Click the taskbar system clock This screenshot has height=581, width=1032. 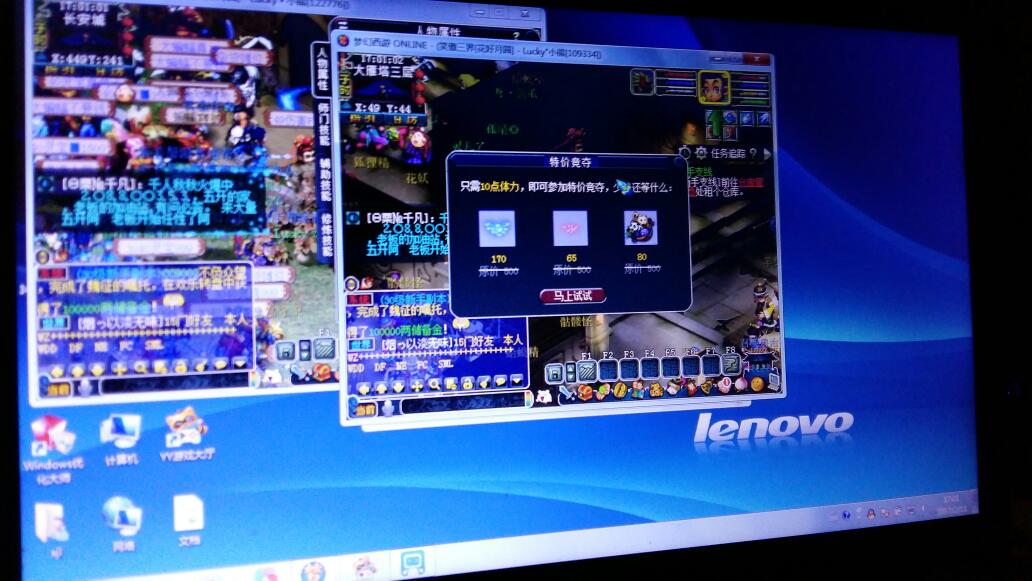pos(951,503)
